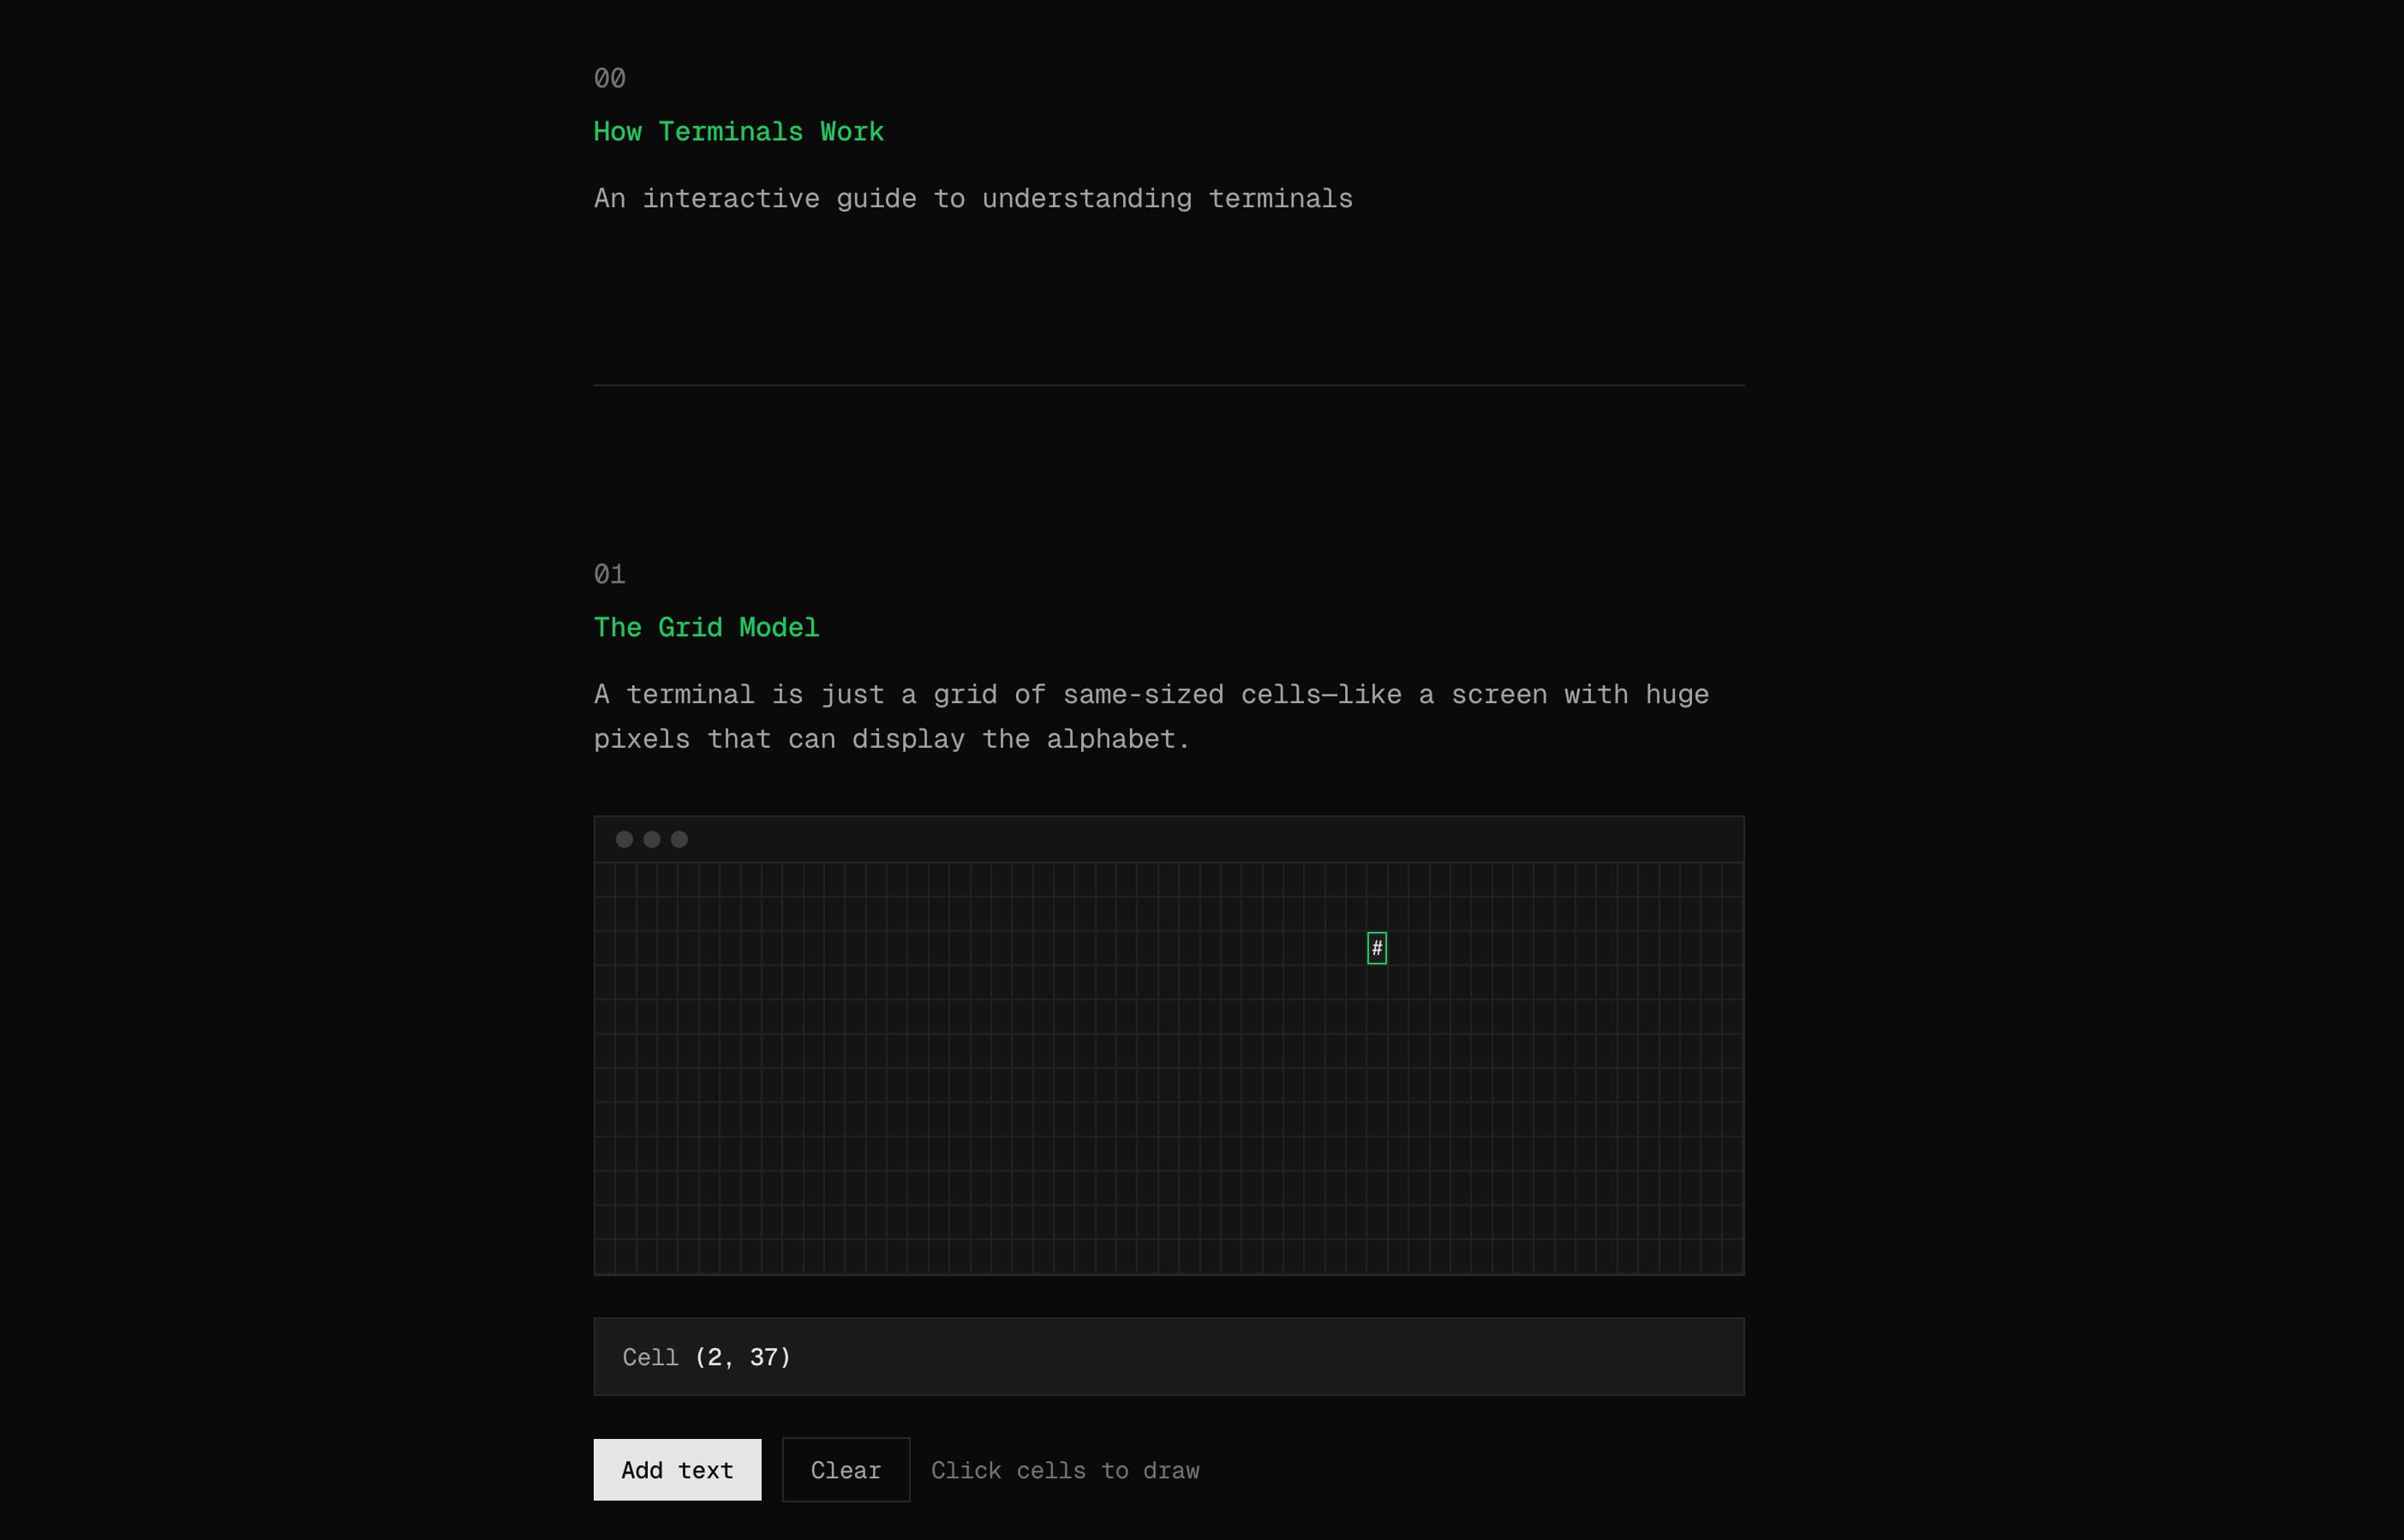Click the middle gray dot in terminal title bar
This screenshot has width=2404, height=1540.
click(652, 839)
